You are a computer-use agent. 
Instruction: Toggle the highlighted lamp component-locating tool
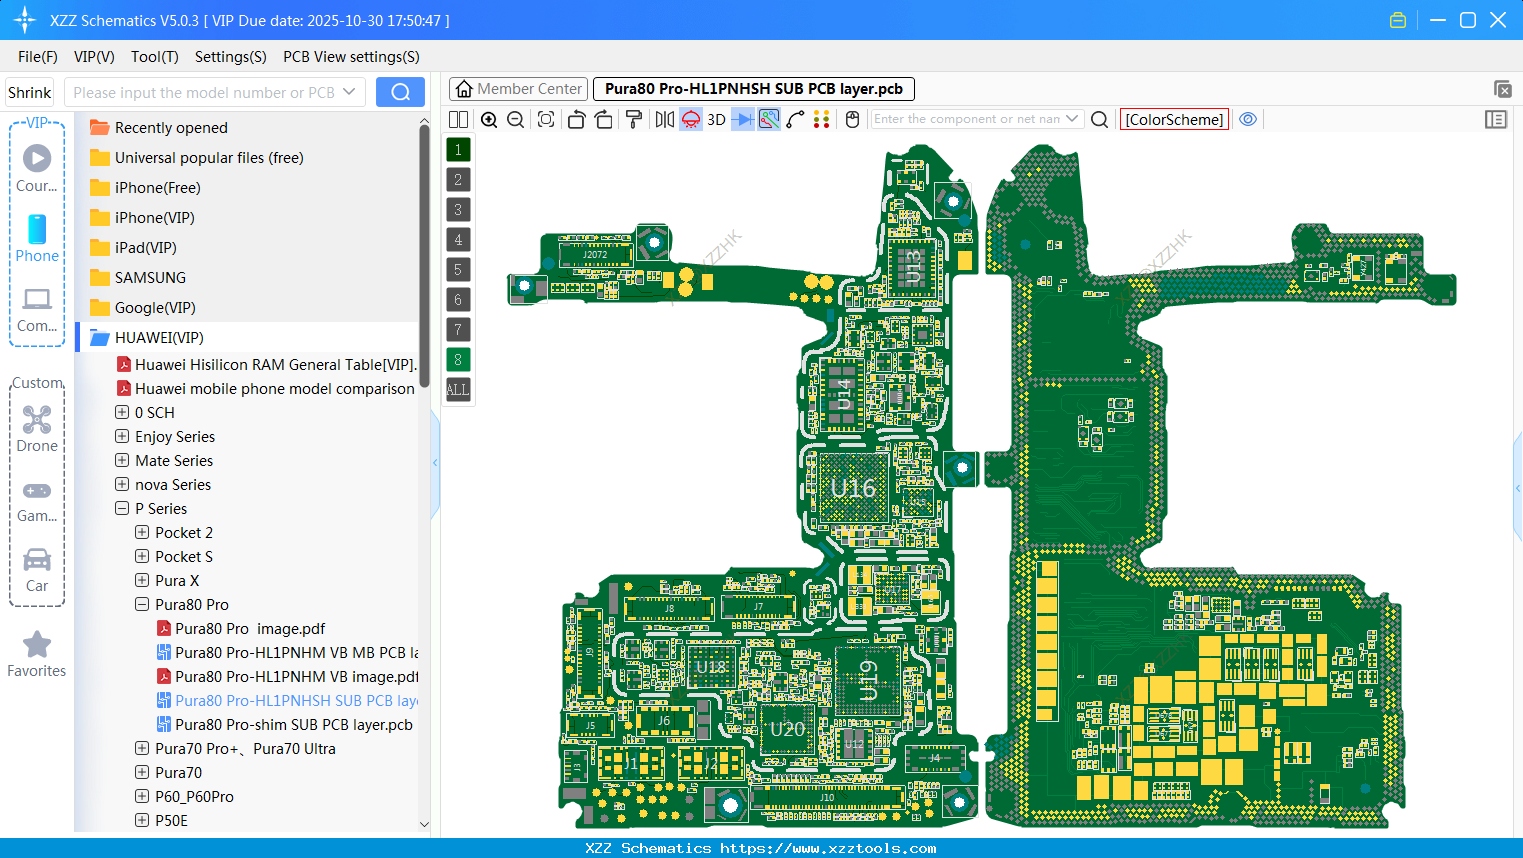click(x=690, y=119)
